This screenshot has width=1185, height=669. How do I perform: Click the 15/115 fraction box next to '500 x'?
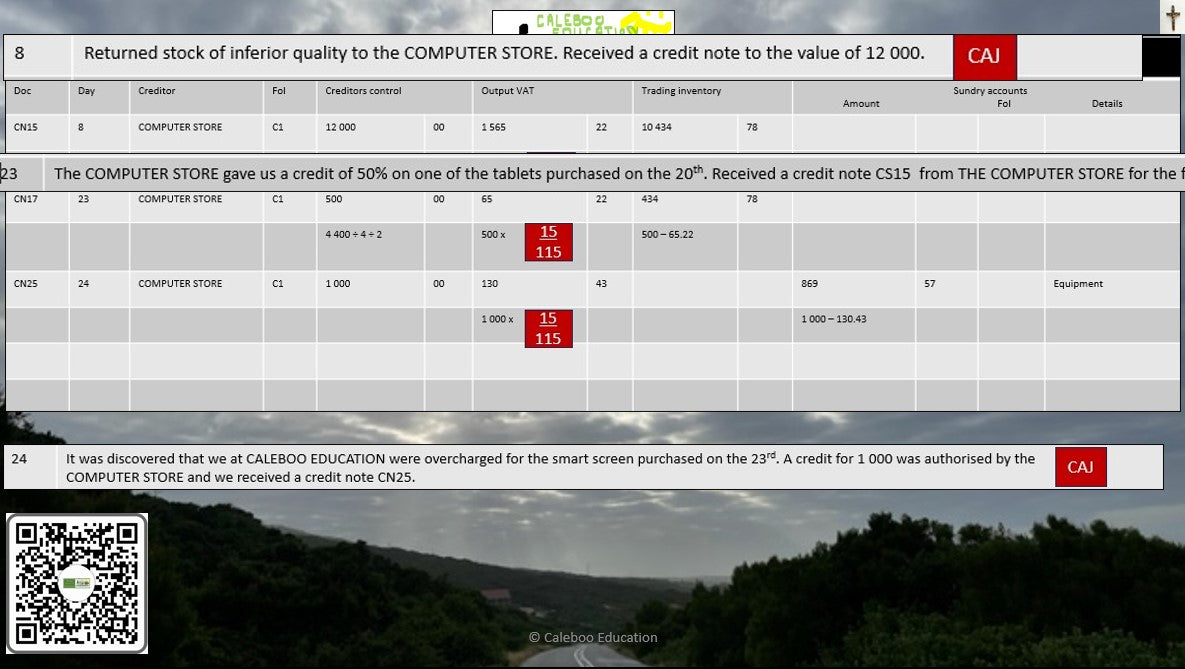549,242
